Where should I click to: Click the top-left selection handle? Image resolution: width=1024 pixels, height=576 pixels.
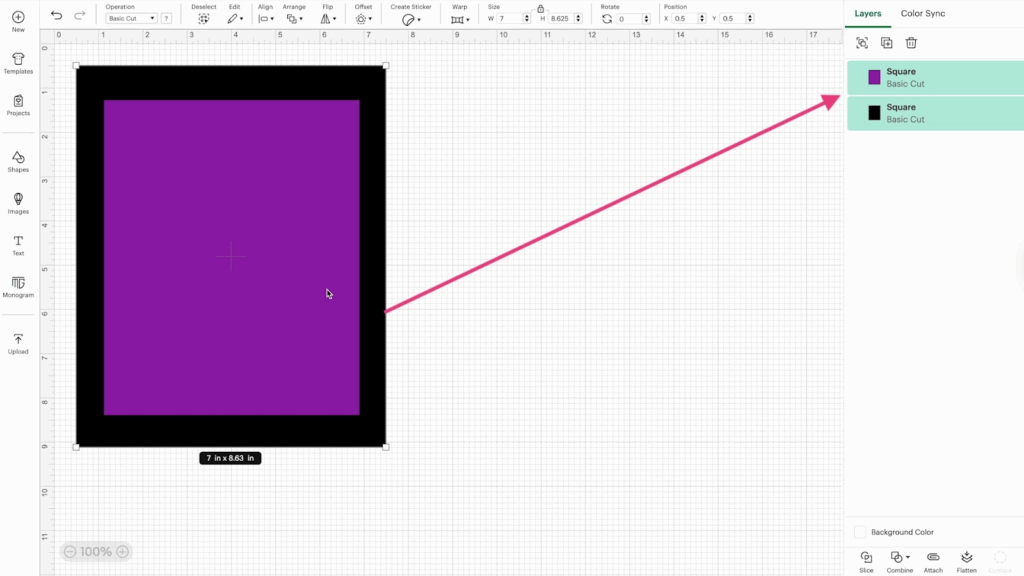click(x=76, y=65)
